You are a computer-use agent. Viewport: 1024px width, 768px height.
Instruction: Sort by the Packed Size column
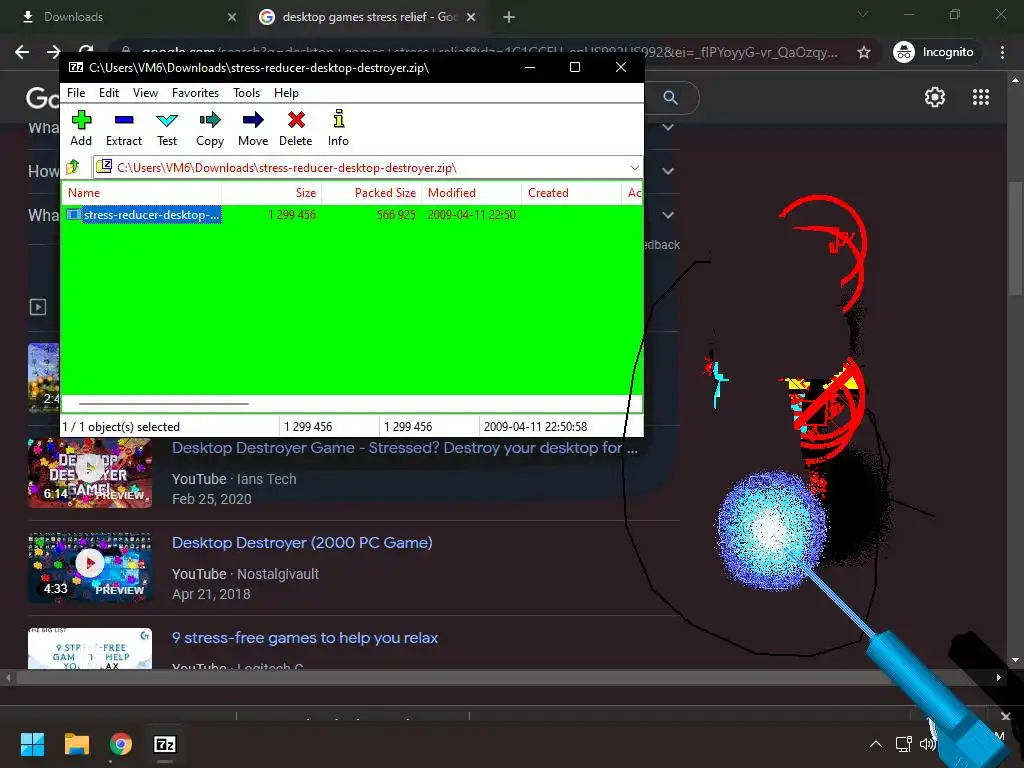pos(371,193)
